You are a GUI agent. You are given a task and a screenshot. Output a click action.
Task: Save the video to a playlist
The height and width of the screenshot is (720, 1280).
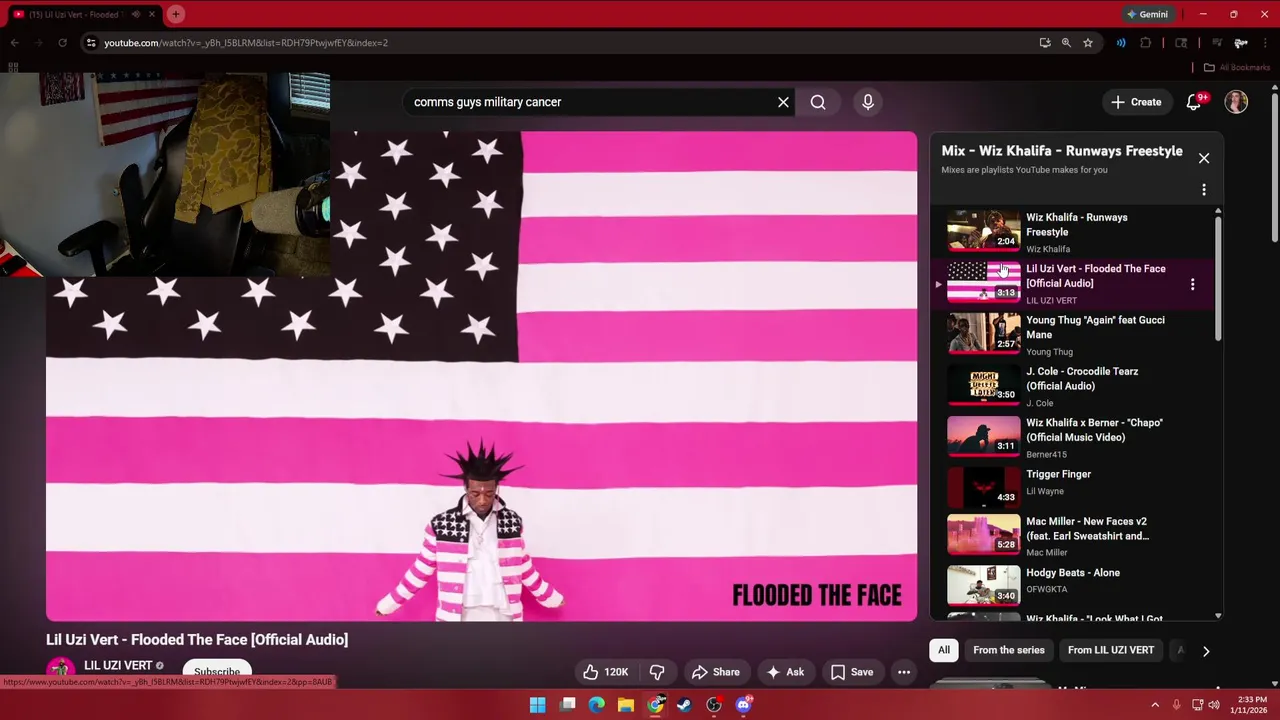pyautogui.click(x=852, y=672)
